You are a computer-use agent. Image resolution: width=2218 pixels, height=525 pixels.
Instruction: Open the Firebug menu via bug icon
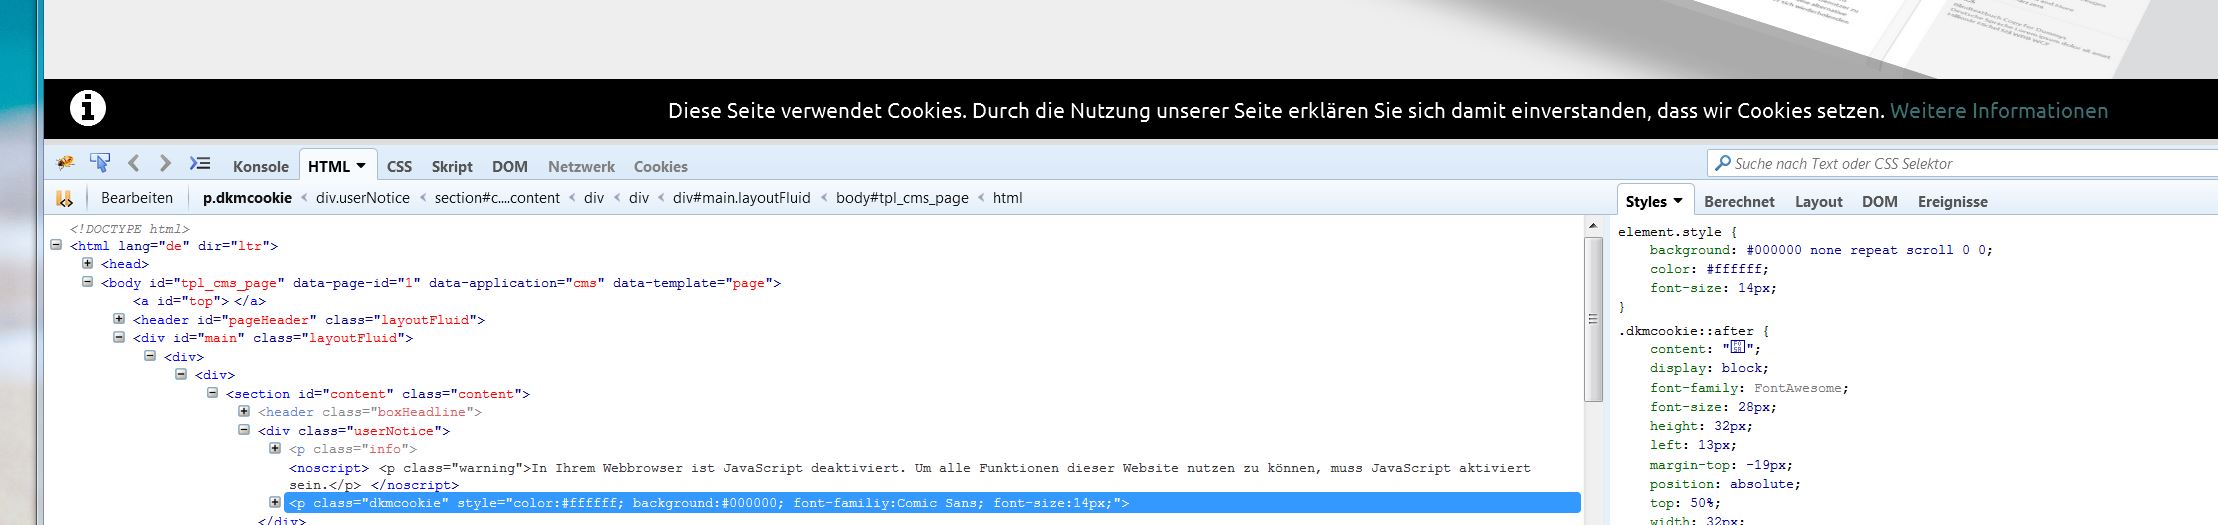click(x=66, y=163)
